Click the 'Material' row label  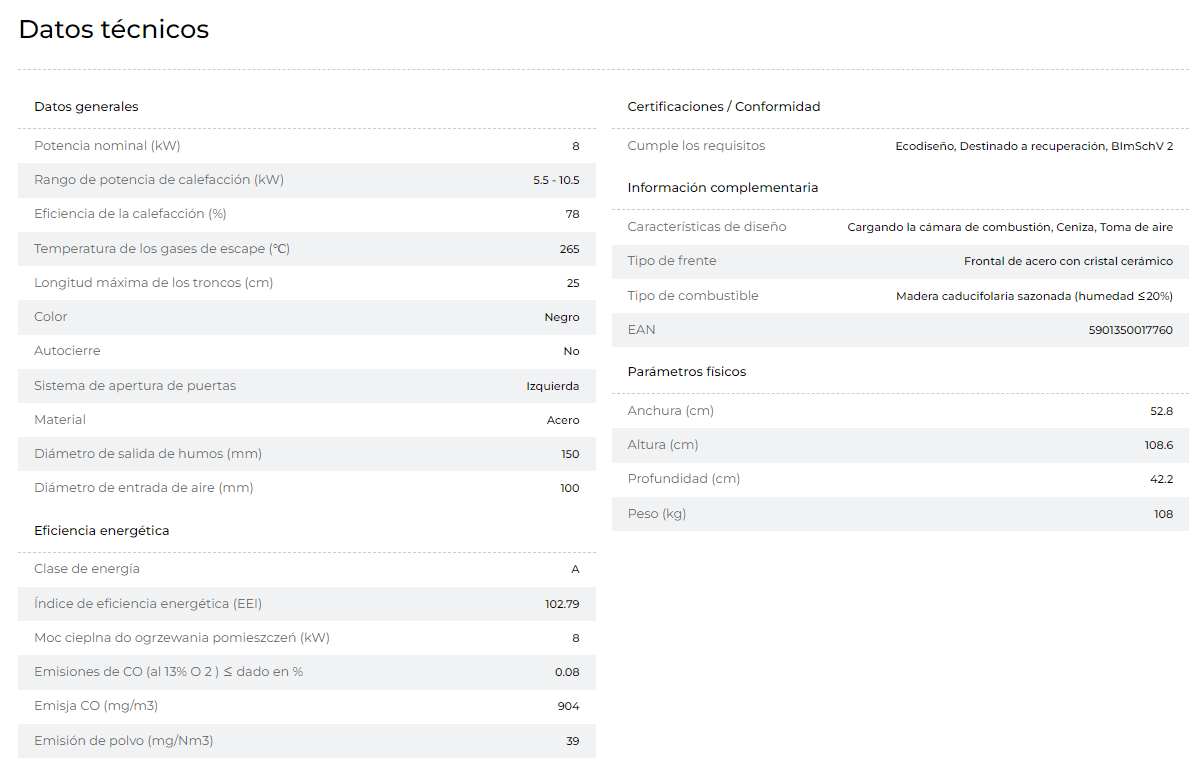[60, 420]
